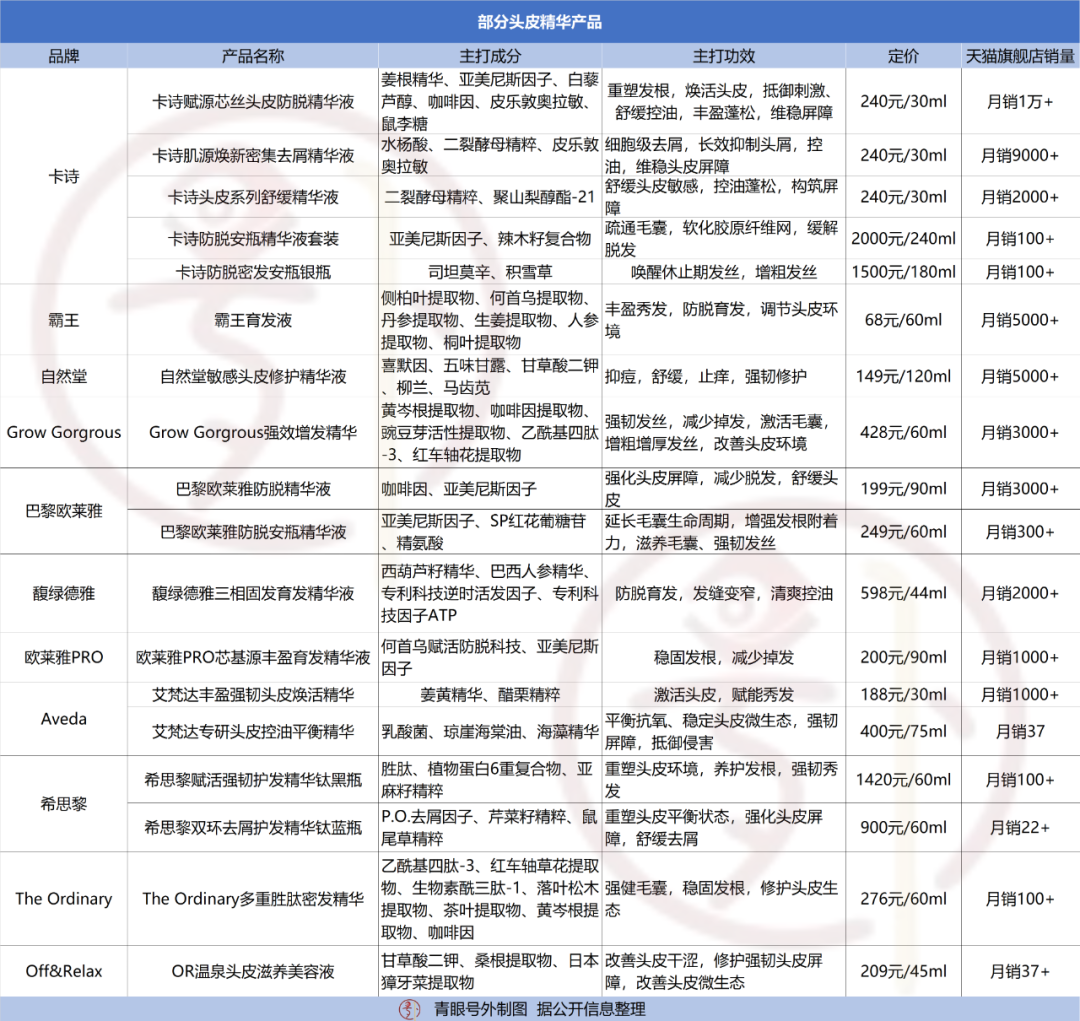Select the 产品名称 column header
This screenshot has width=1080, height=1021.
pos(252,56)
